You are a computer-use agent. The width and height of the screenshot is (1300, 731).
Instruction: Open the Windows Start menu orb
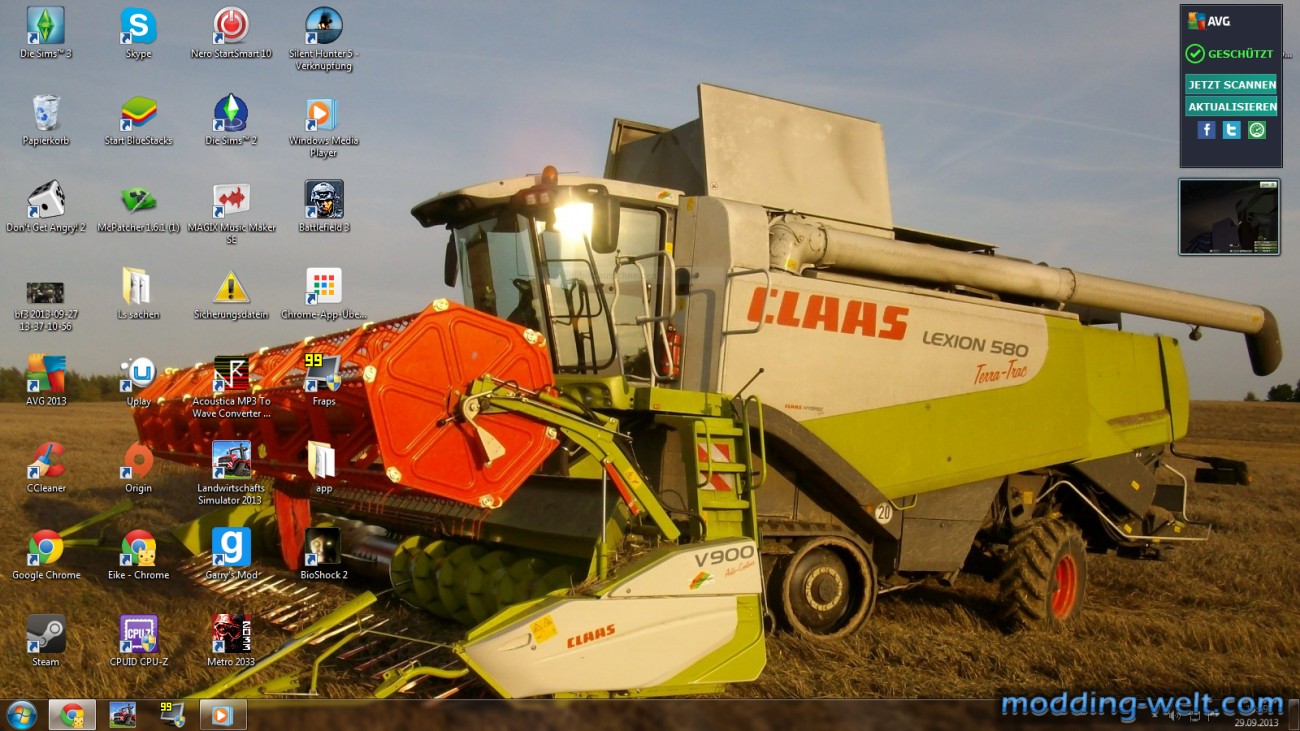coord(21,715)
